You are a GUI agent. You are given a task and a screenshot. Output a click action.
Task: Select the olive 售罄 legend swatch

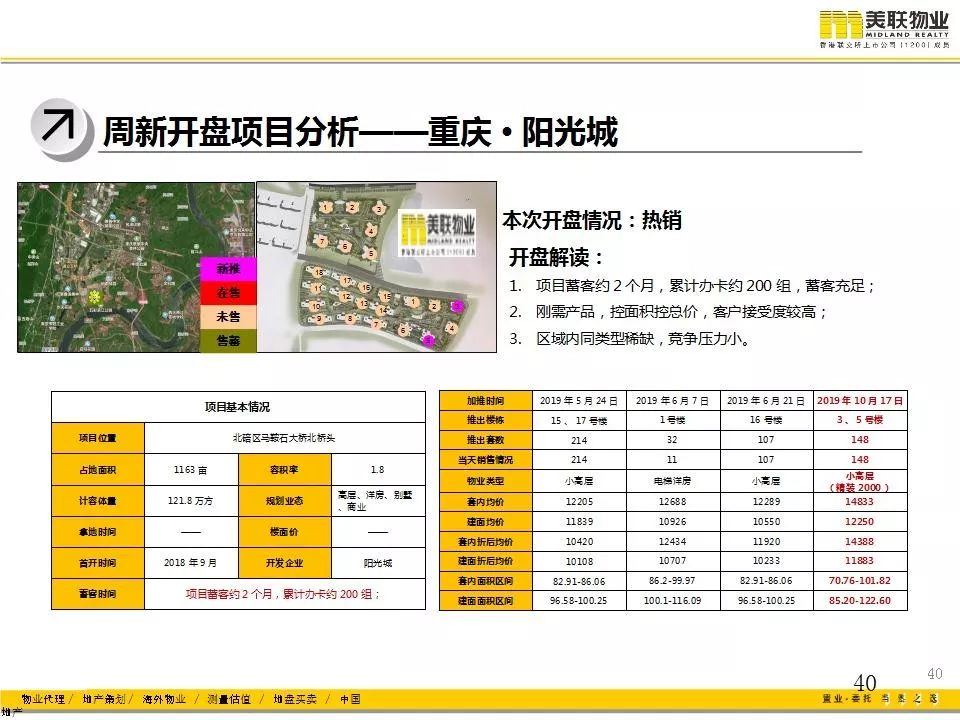tap(228, 340)
